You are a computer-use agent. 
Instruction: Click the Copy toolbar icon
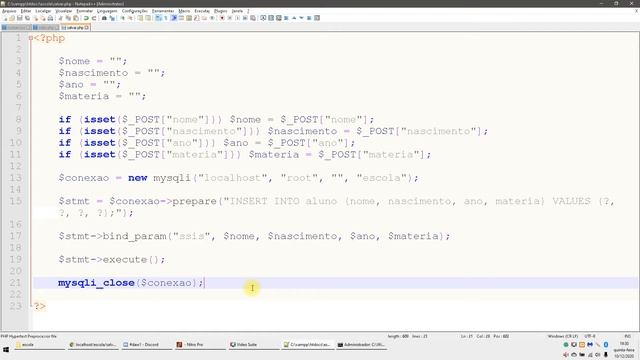point(68,18)
